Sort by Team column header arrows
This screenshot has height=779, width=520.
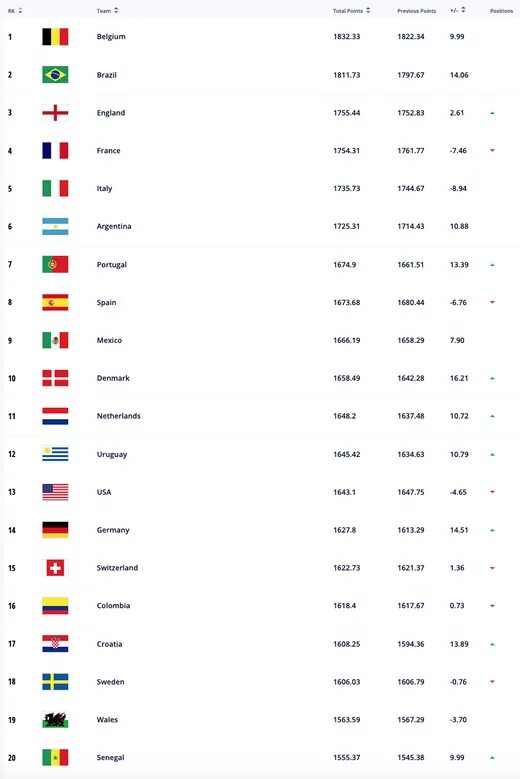click(x=116, y=10)
